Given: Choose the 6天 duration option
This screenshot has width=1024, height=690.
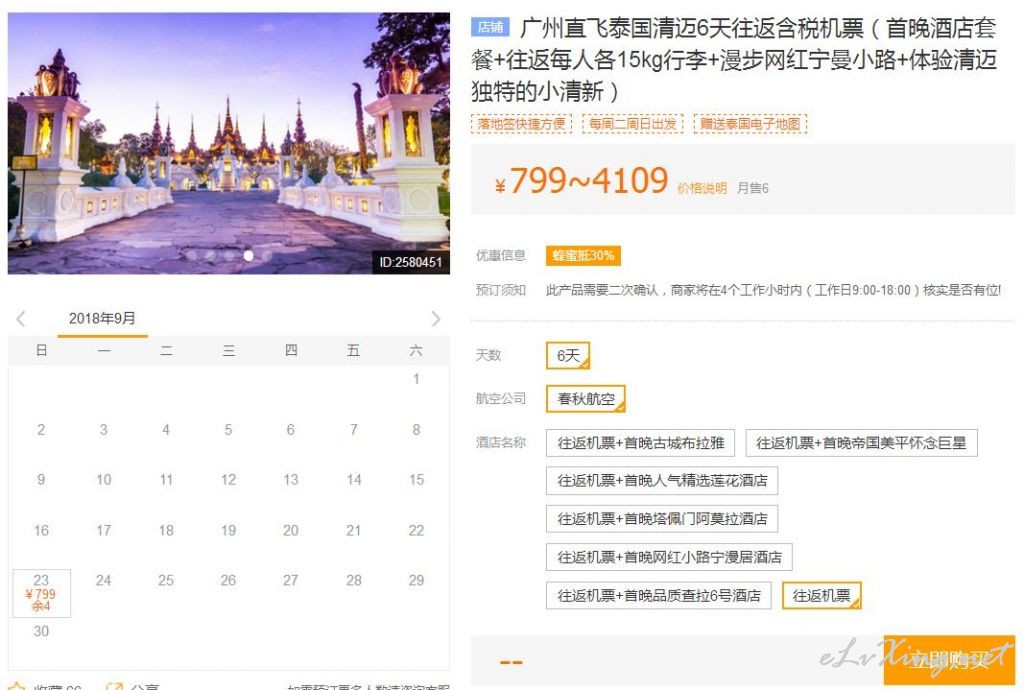Looking at the screenshot, I should pos(568,356).
